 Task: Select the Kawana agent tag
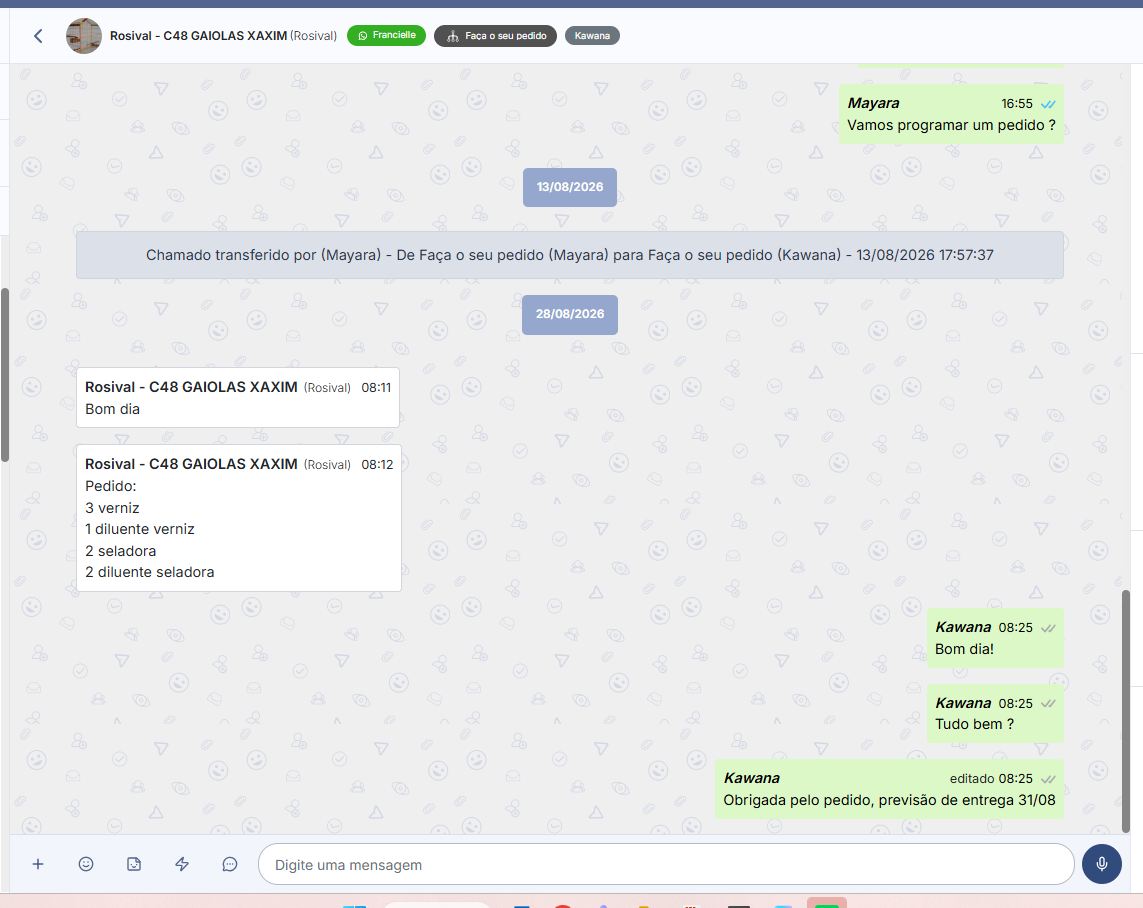592,36
